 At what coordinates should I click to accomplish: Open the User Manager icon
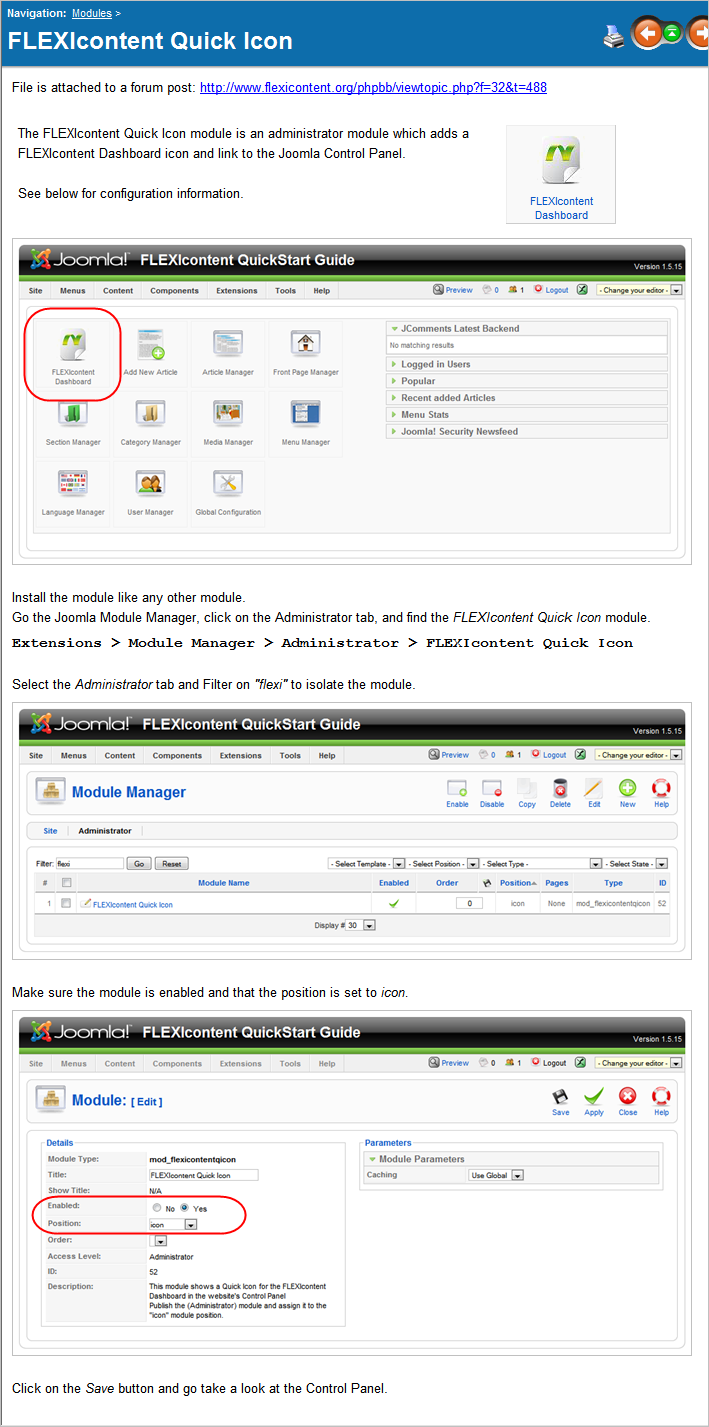tap(151, 495)
